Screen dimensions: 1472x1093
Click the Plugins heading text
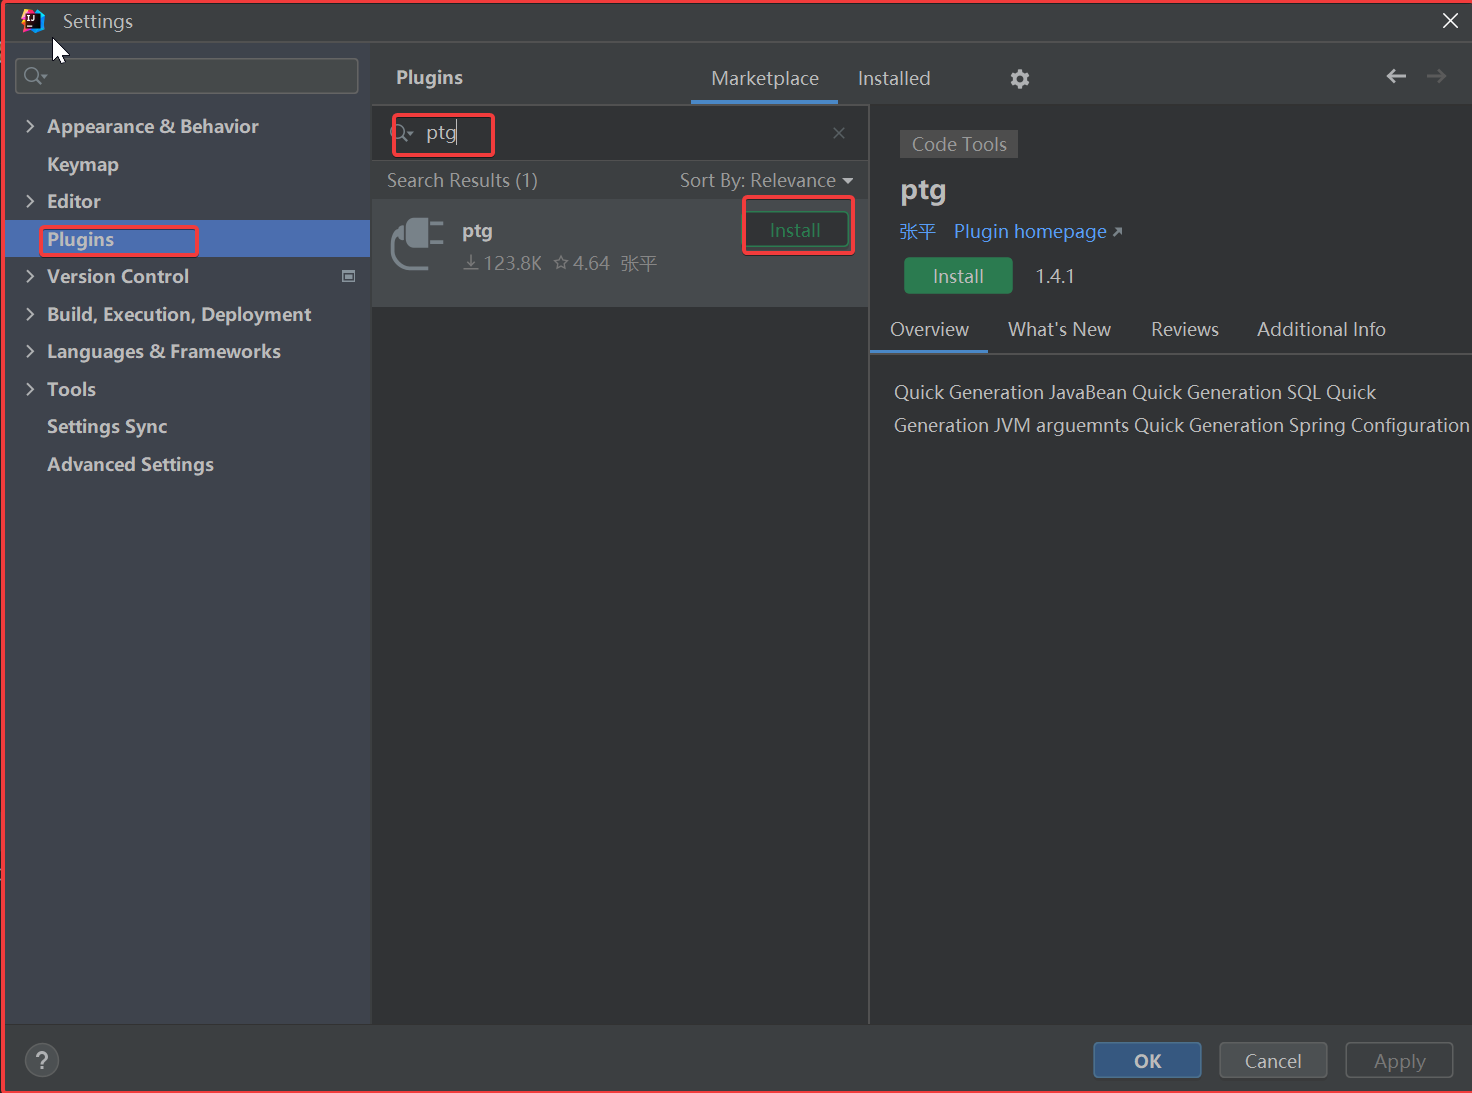pyautogui.click(x=429, y=77)
